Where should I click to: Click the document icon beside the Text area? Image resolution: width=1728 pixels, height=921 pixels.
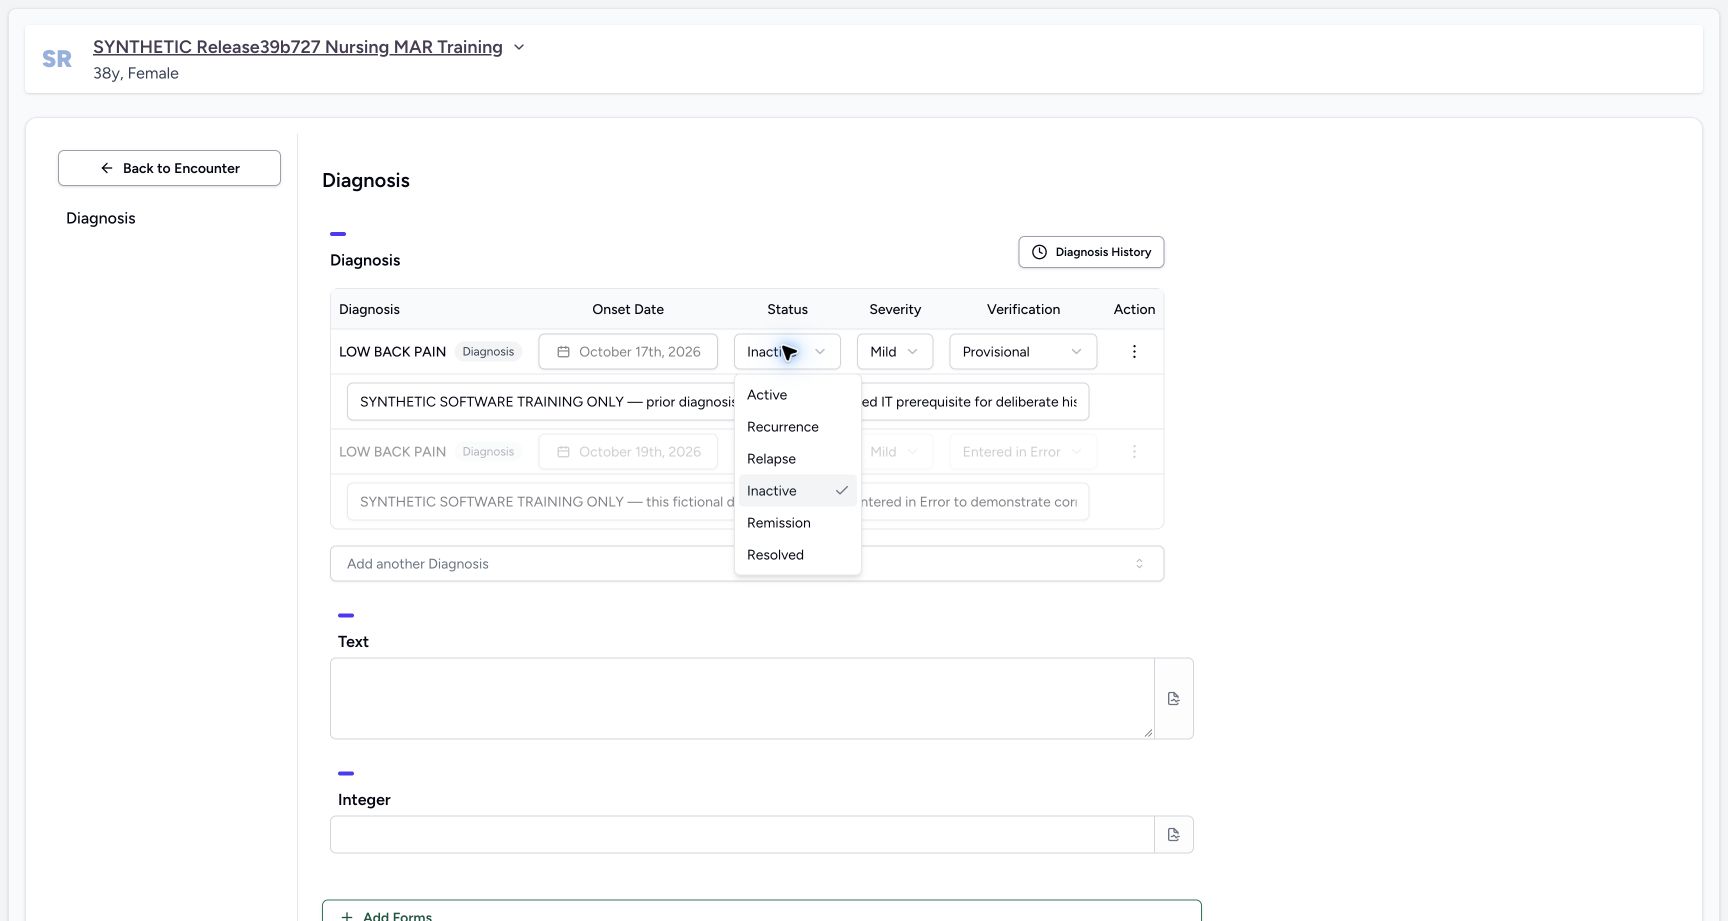[x=1174, y=699]
